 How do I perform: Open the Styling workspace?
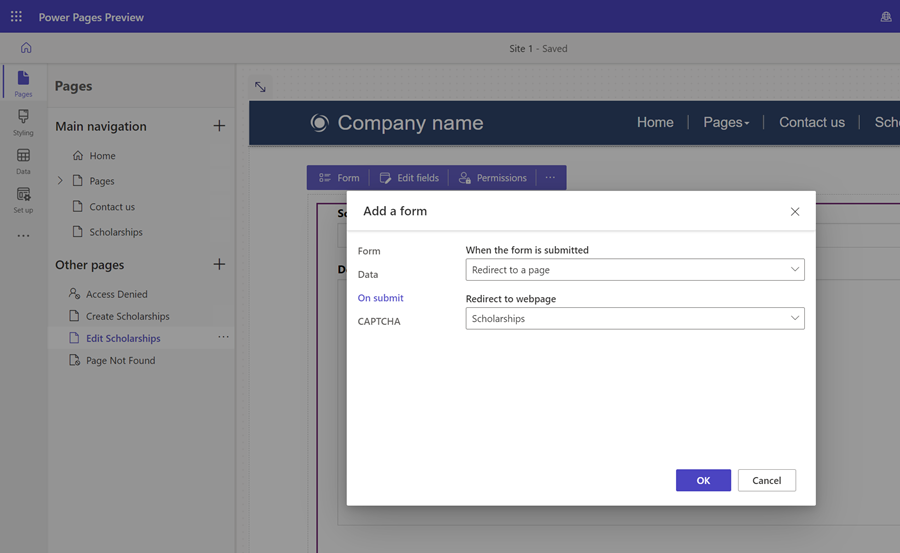[x=23, y=122]
